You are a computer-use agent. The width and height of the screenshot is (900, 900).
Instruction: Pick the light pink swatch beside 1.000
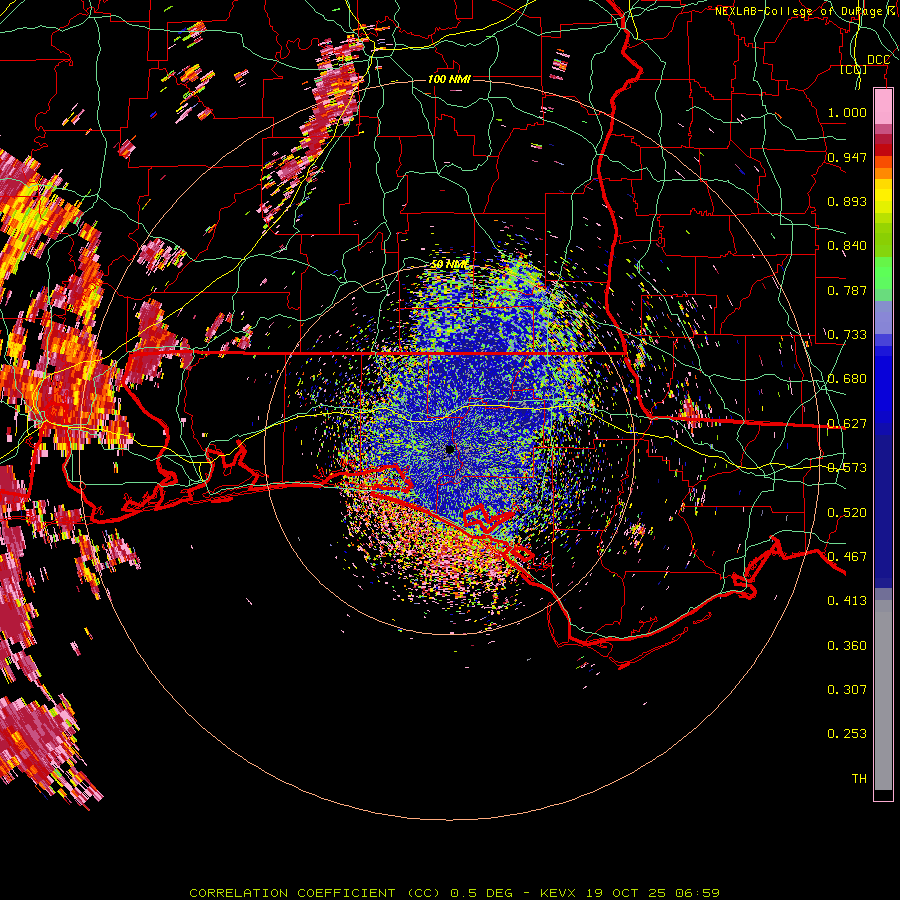click(x=883, y=107)
